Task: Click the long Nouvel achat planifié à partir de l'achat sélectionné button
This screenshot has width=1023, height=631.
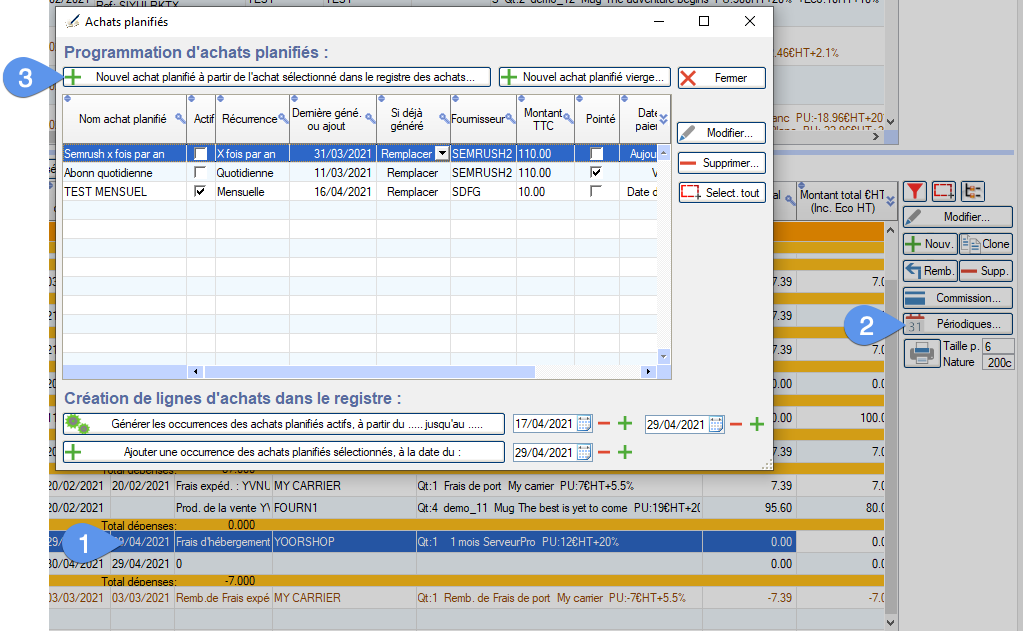Action: click(x=277, y=77)
